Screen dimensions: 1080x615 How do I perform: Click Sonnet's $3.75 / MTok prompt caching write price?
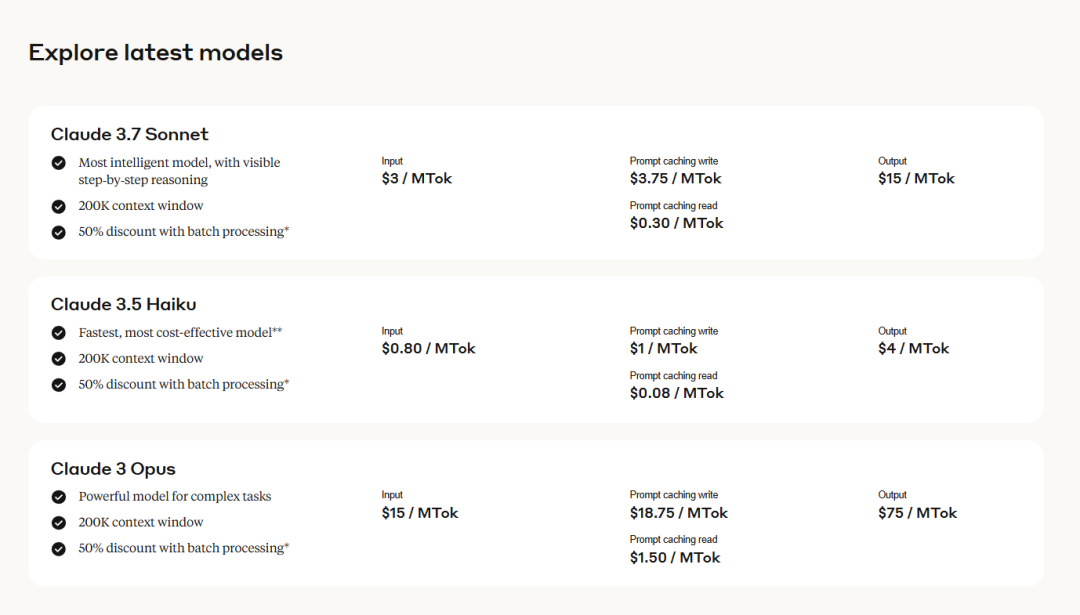coord(676,178)
